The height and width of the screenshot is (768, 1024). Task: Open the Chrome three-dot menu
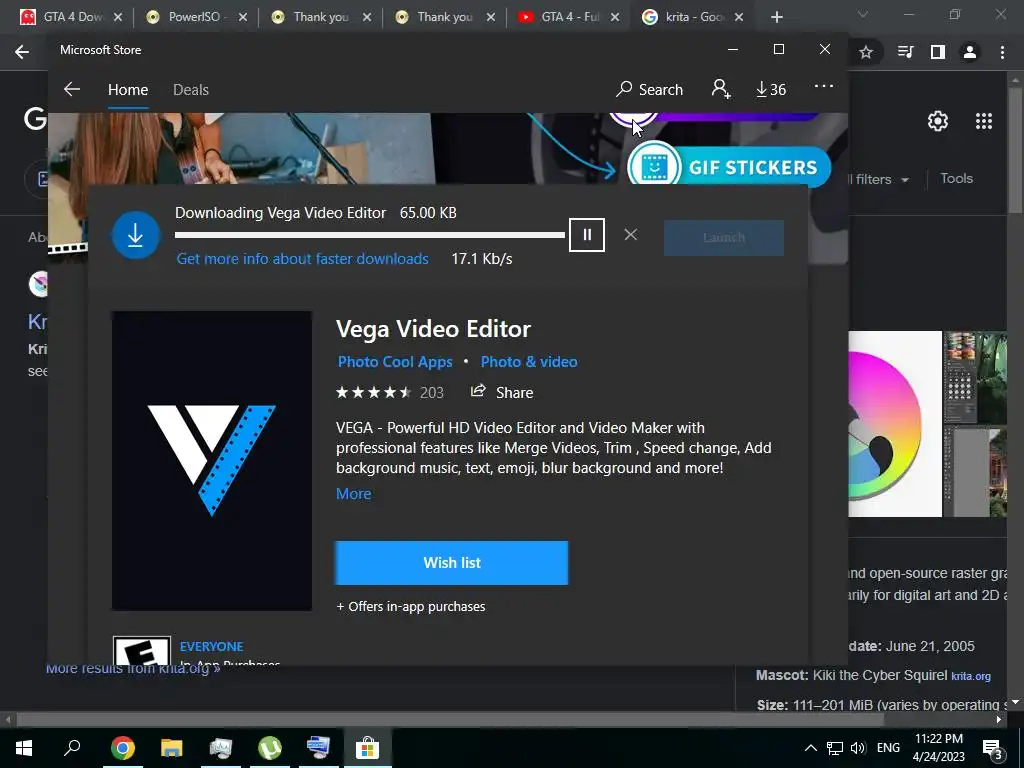coord(1002,52)
